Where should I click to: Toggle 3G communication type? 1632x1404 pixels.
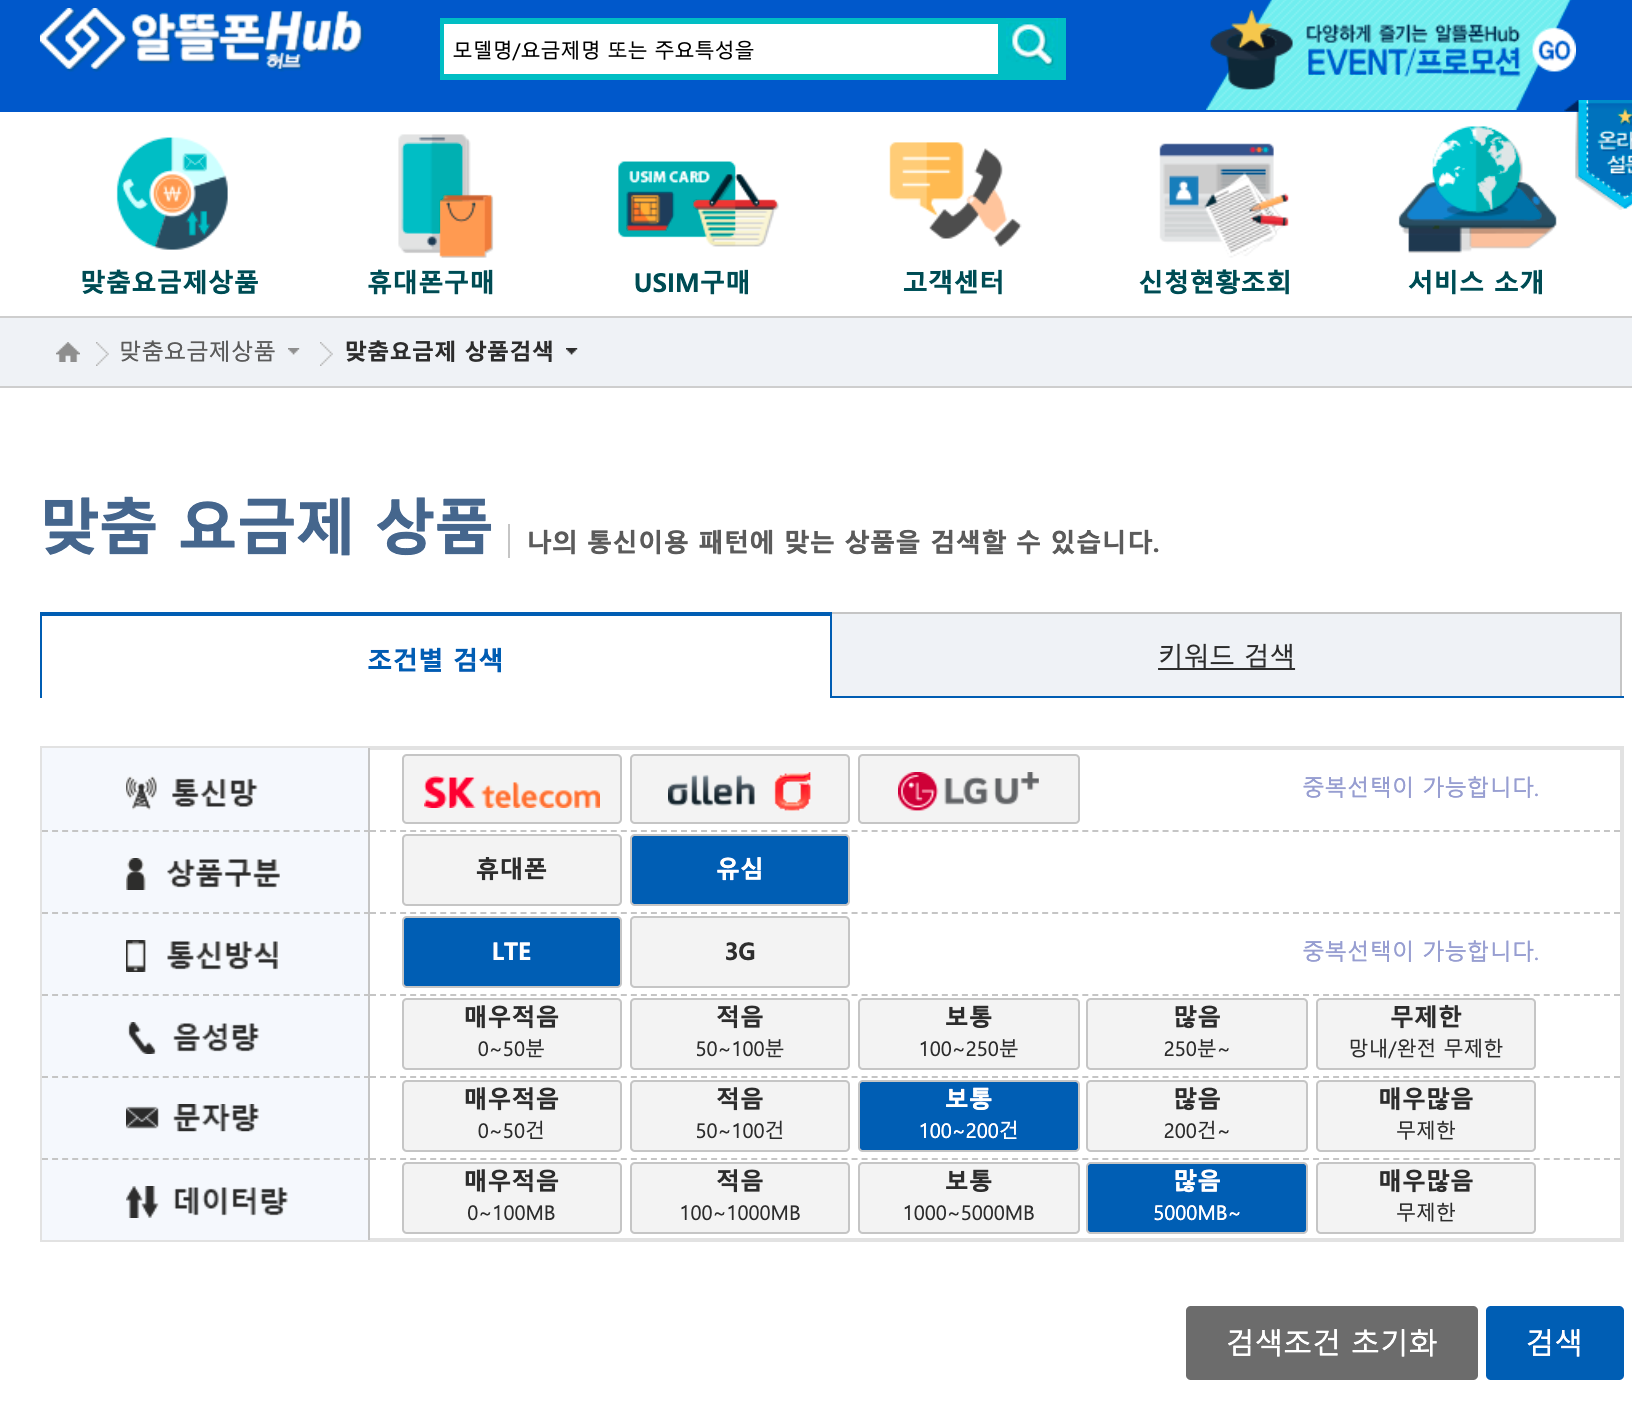point(740,952)
